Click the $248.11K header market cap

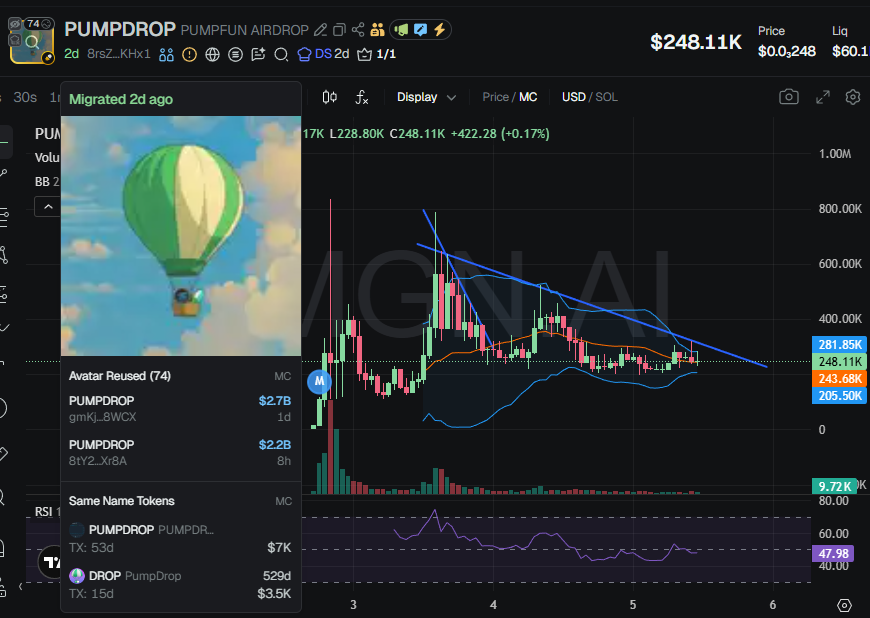tap(696, 42)
